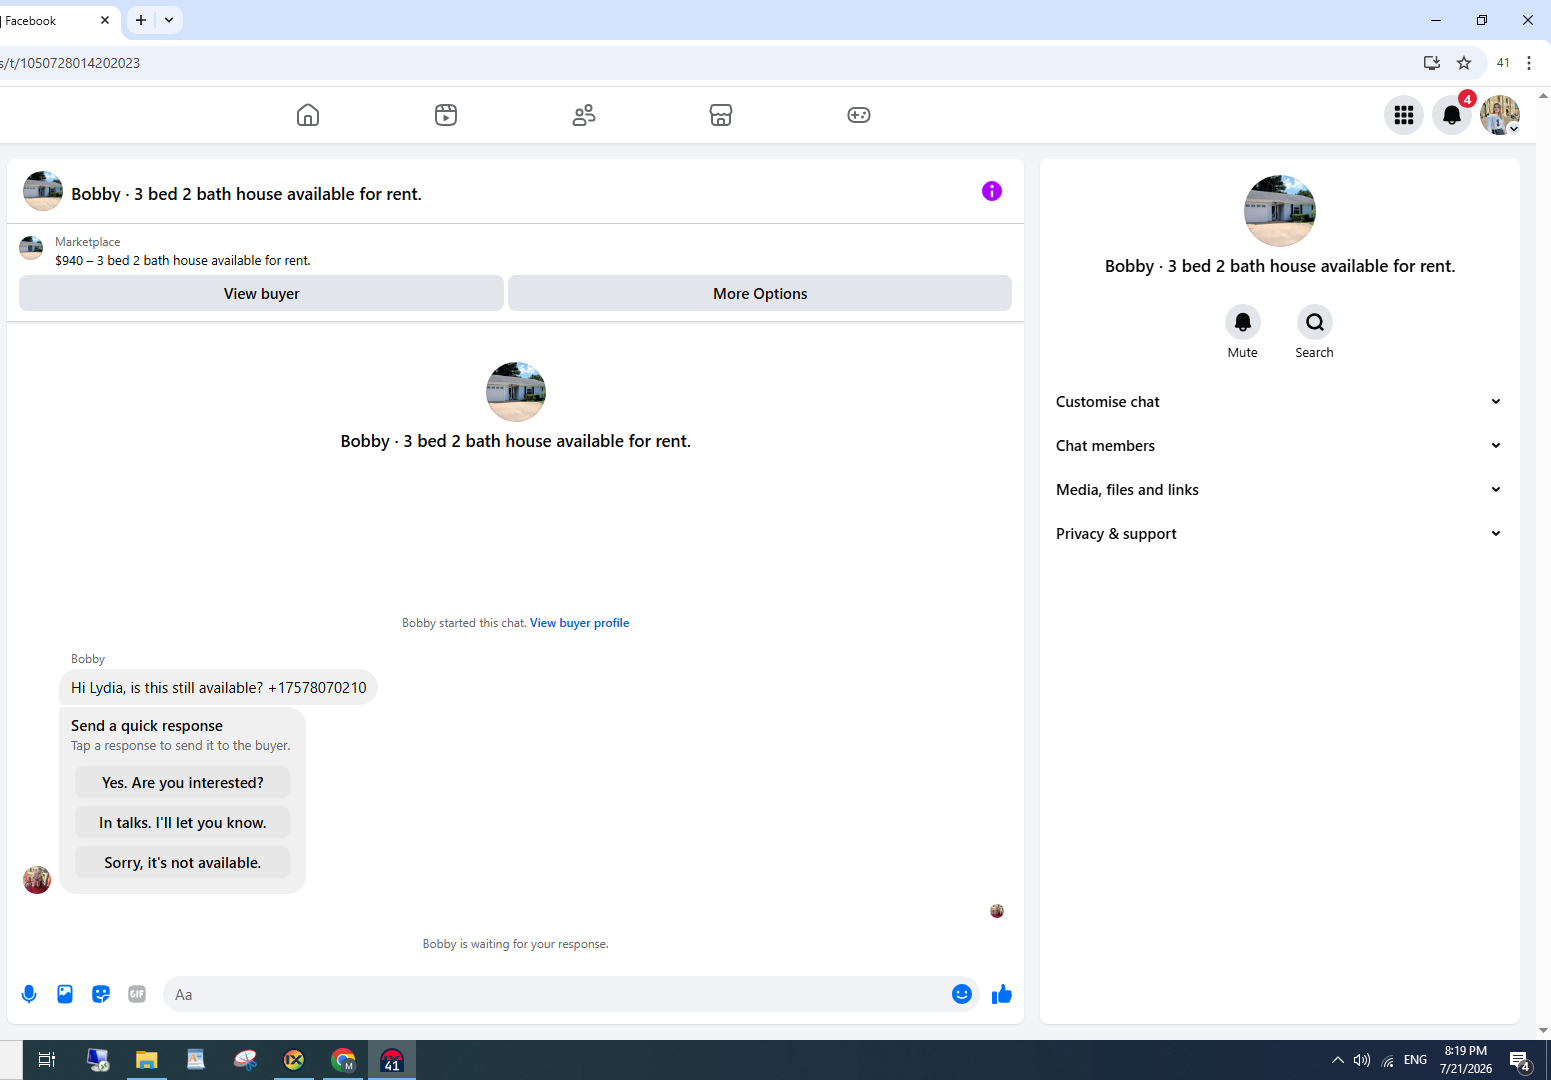The width and height of the screenshot is (1551, 1080).
Task: Open a new browser tab
Action: [141, 20]
